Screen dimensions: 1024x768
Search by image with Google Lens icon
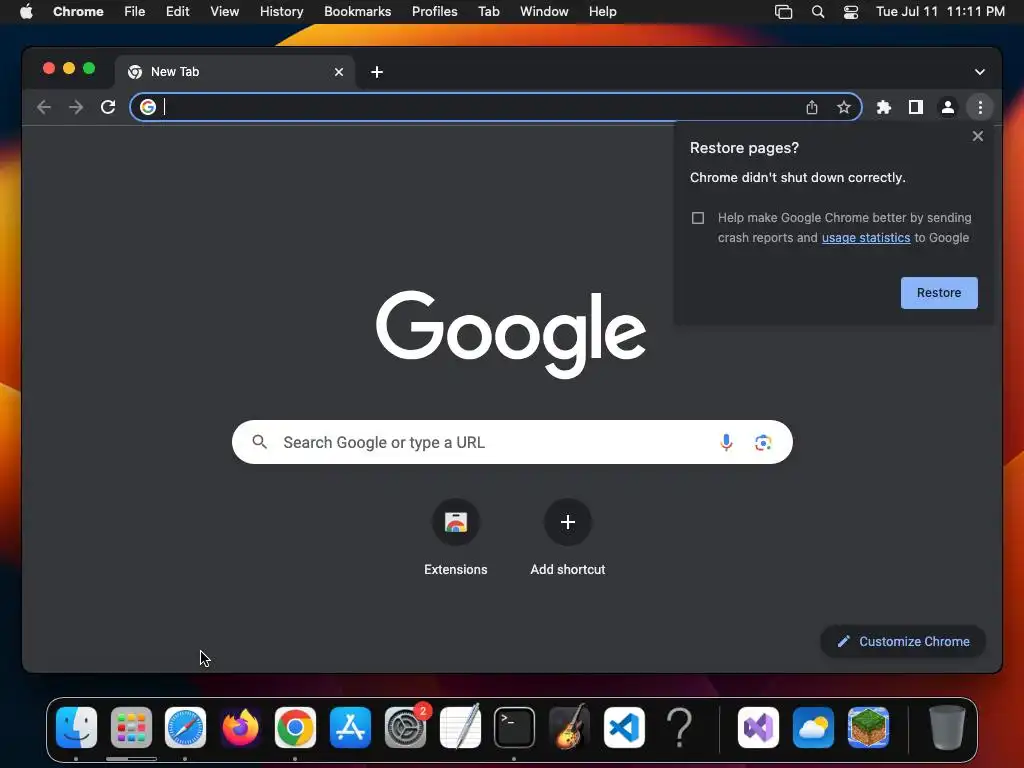click(x=763, y=442)
